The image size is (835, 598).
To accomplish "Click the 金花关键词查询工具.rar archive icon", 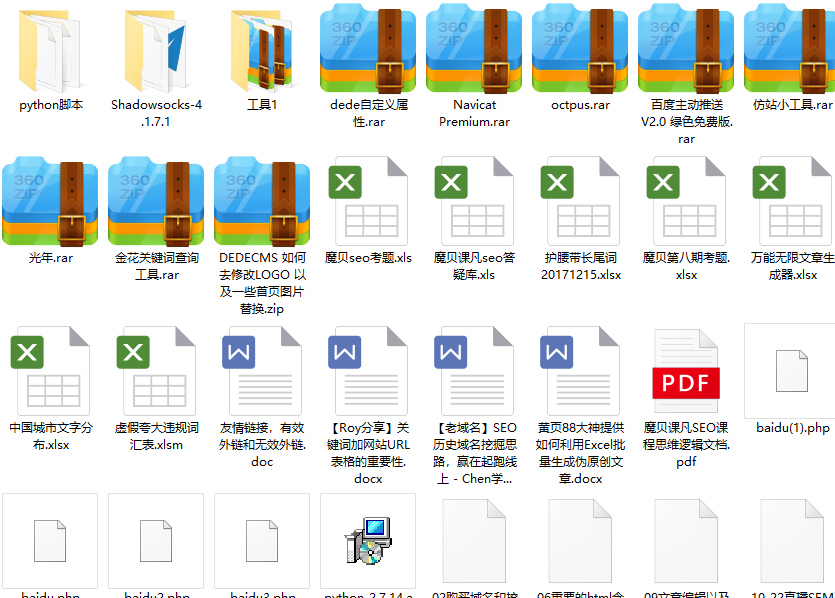I will click(156, 202).
